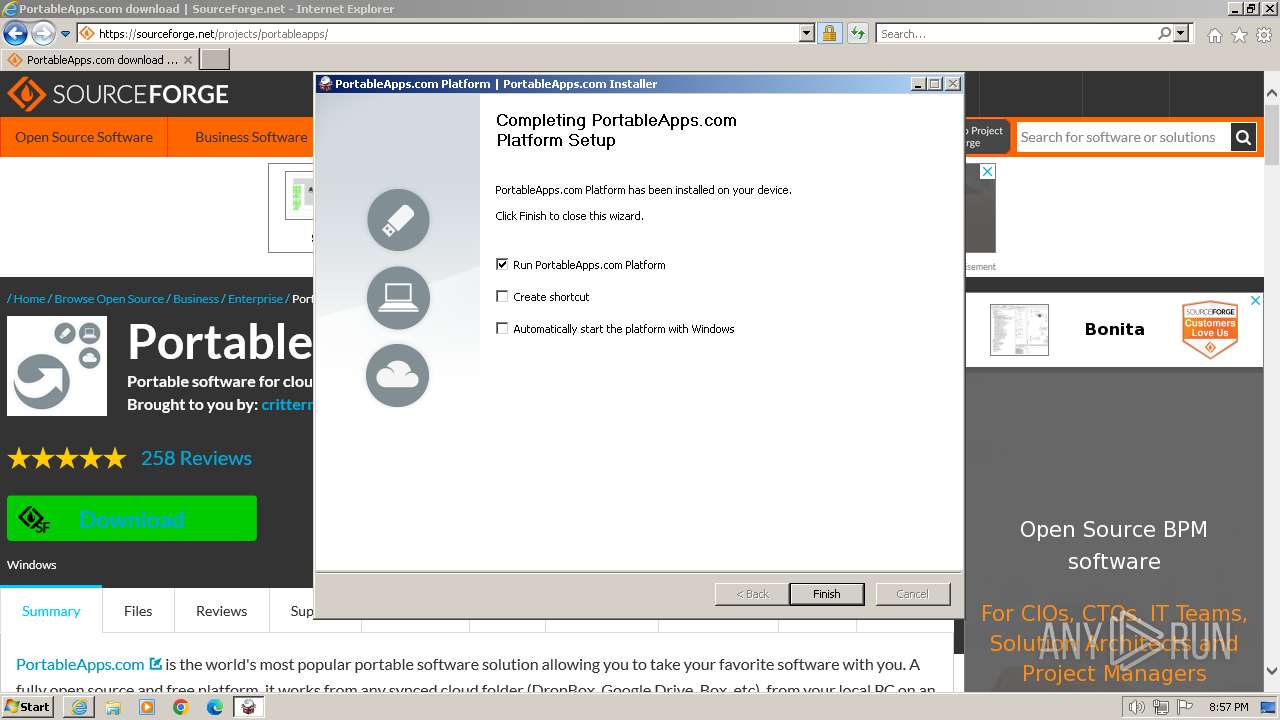Click the Internet Explorer forward arrow
Image resolution: width=1280 pixels, height=720 pixels.
pyautogui.click(x=43, y=33)
